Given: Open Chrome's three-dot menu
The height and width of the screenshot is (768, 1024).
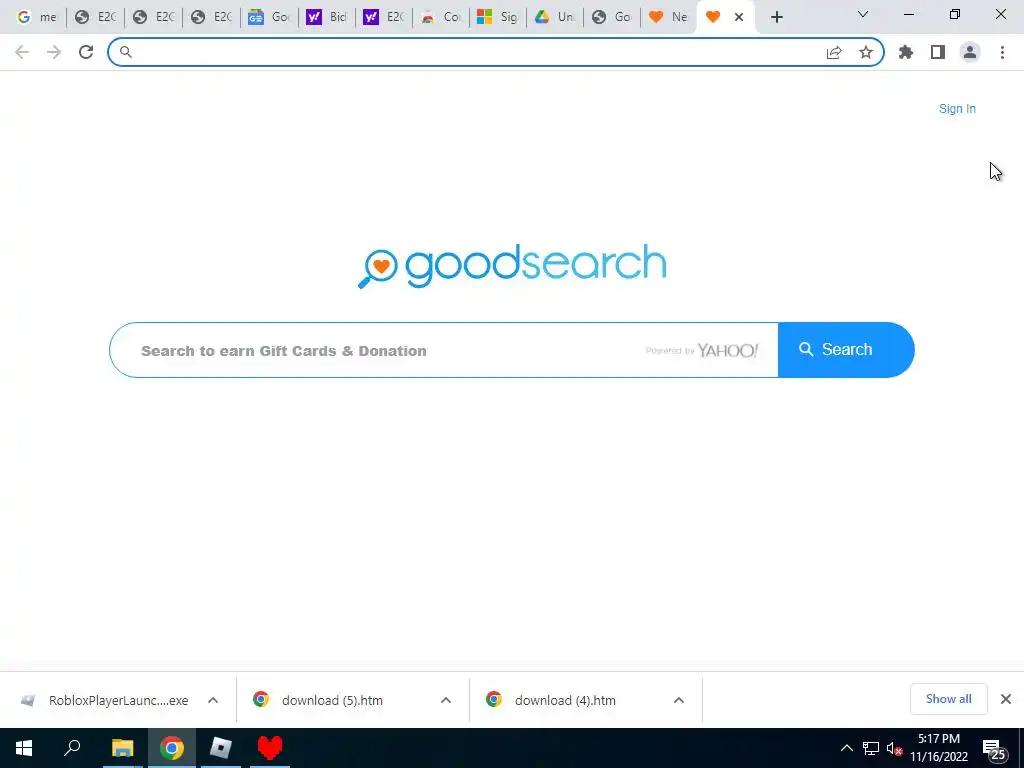Looking at the screenshot, I should (1002, 52).
